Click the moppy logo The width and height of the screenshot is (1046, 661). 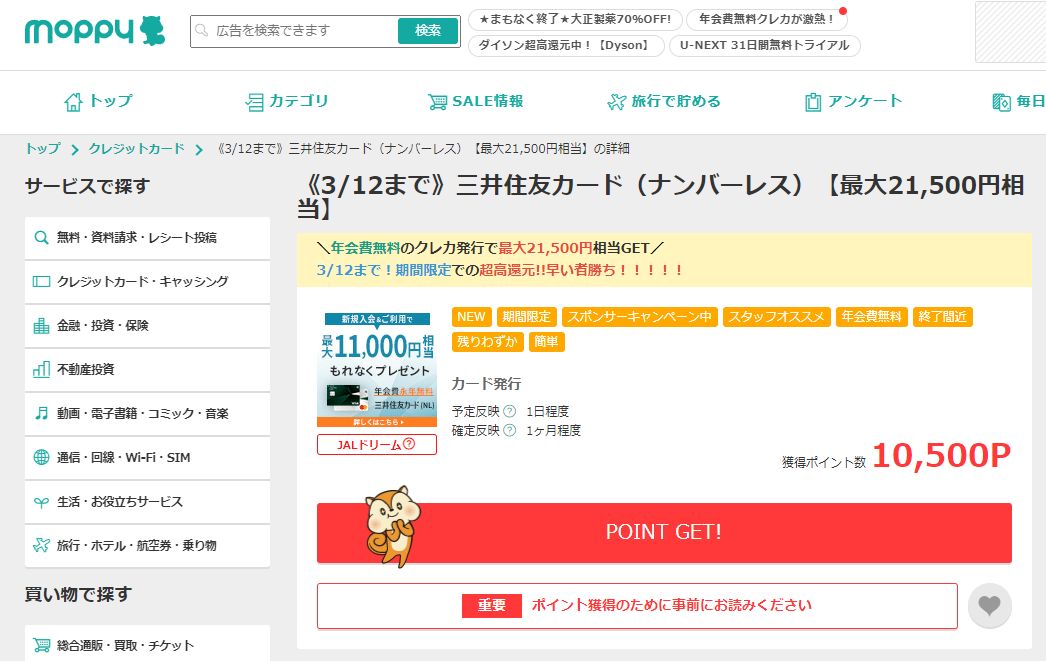pos(95,31)
